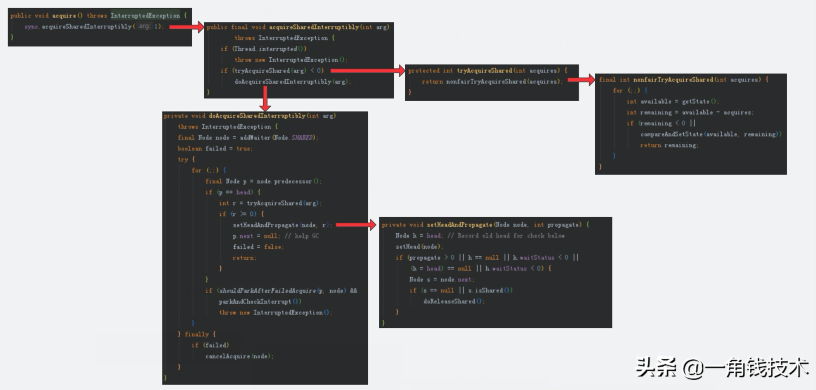This screenshot has height=390, width=816.
Task: Click the parkAndCheckInterrupt() line
Action: click(260, 301)
